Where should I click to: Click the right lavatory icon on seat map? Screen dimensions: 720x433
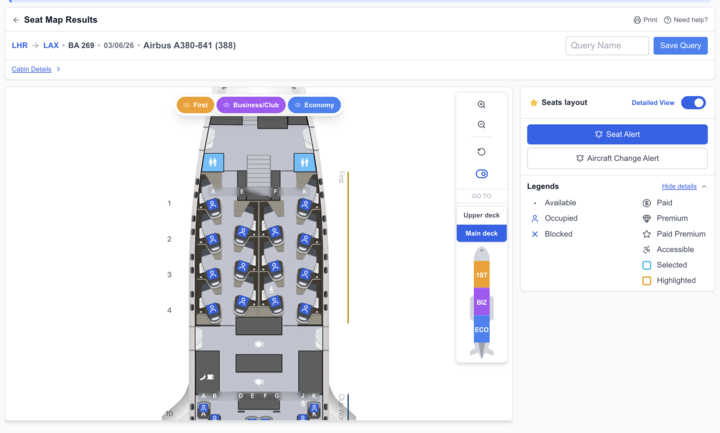pos(304,162)
